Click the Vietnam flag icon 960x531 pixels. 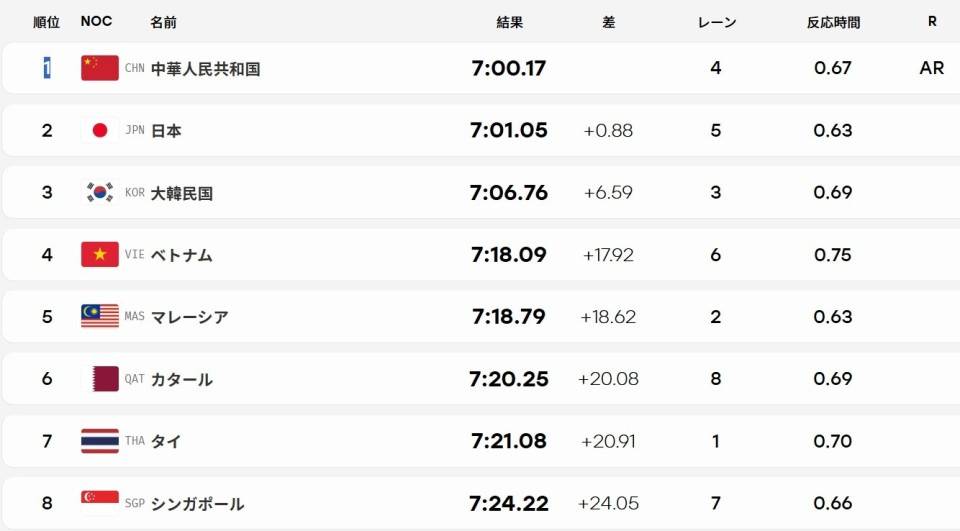pyautogui.click(x=100, y=255)
